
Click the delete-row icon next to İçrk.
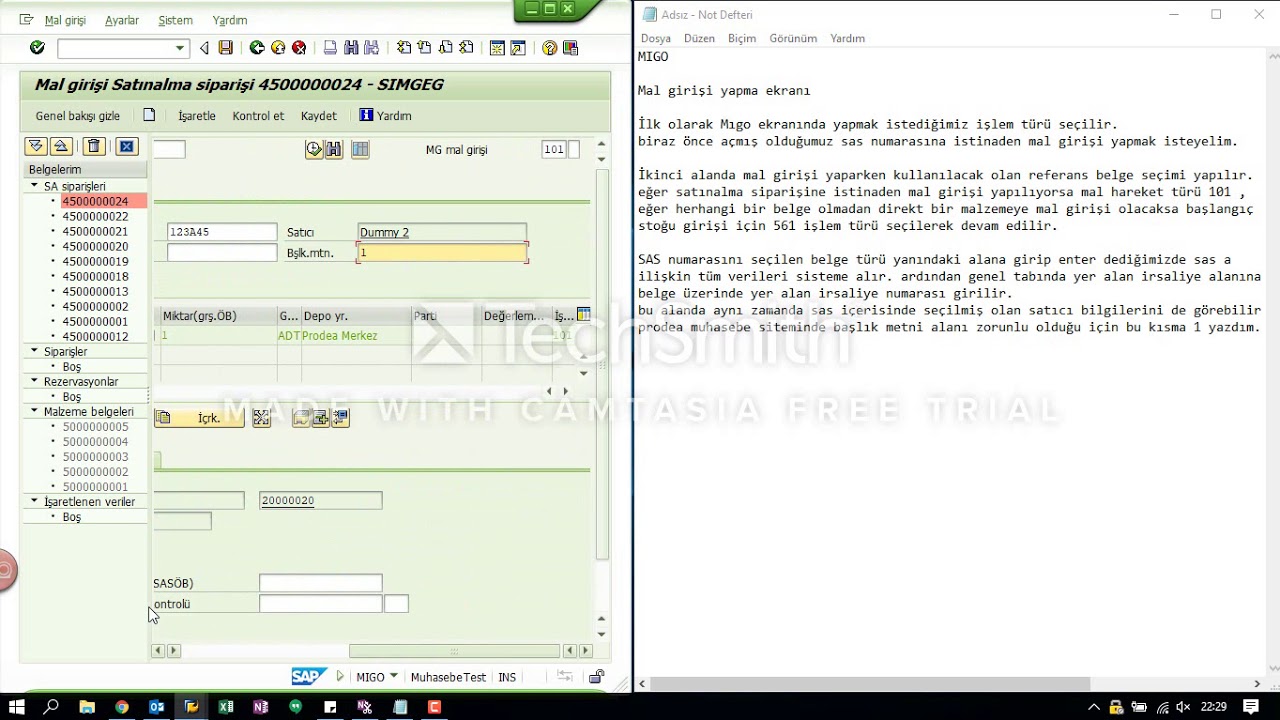pos(262,418)
